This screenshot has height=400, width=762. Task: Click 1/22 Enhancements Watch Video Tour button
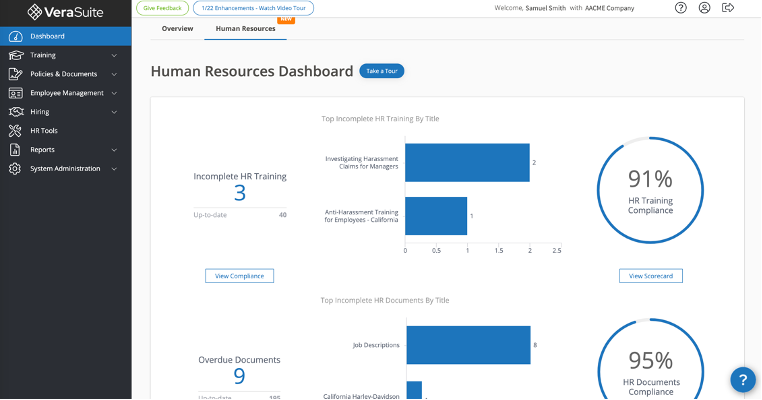[253, 8]
